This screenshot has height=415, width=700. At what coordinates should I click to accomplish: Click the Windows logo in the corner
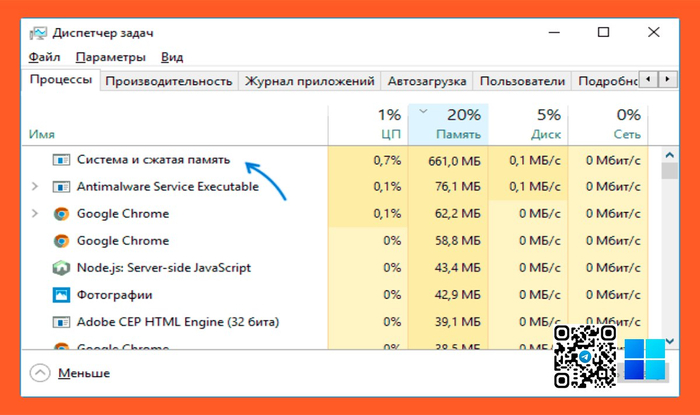[x=644, y=358]
